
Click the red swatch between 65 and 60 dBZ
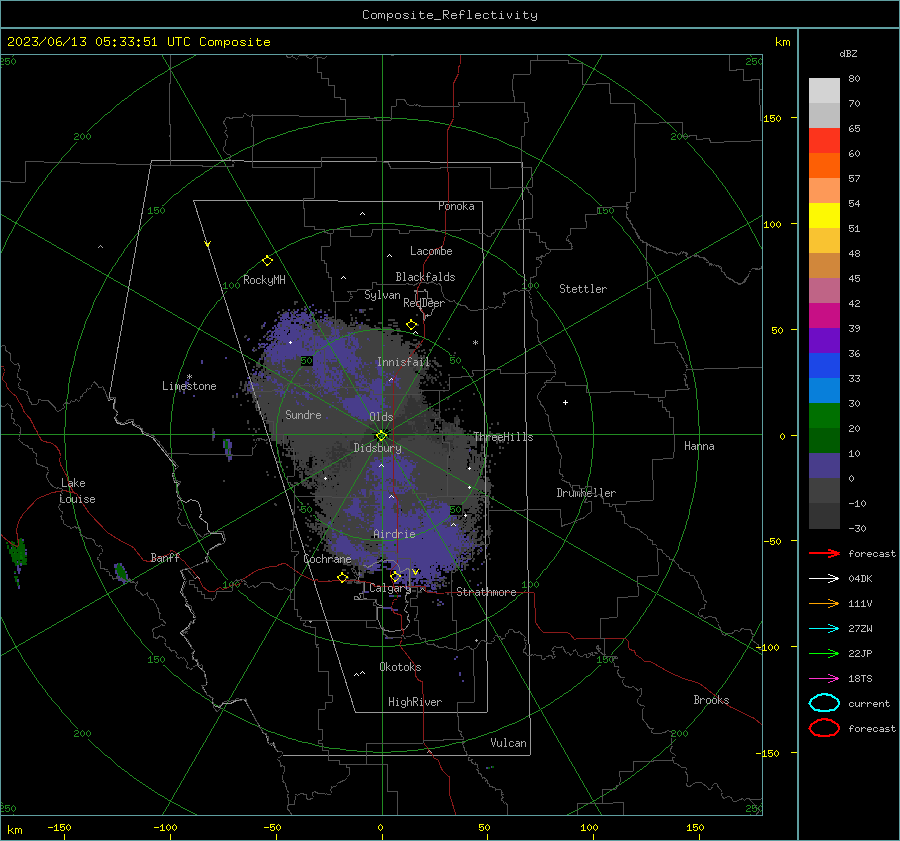tap(824, 140)
